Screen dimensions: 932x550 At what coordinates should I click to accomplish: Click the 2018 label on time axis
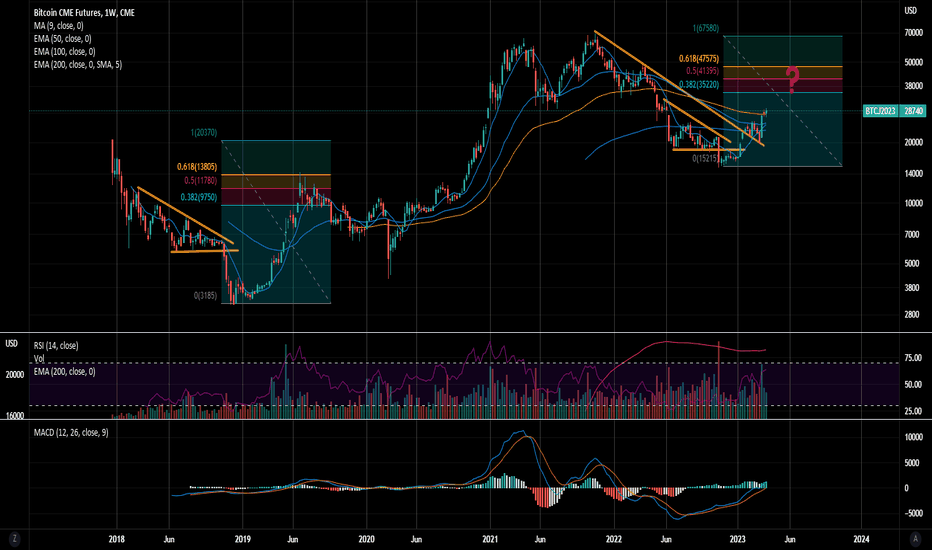click(116, 539)
